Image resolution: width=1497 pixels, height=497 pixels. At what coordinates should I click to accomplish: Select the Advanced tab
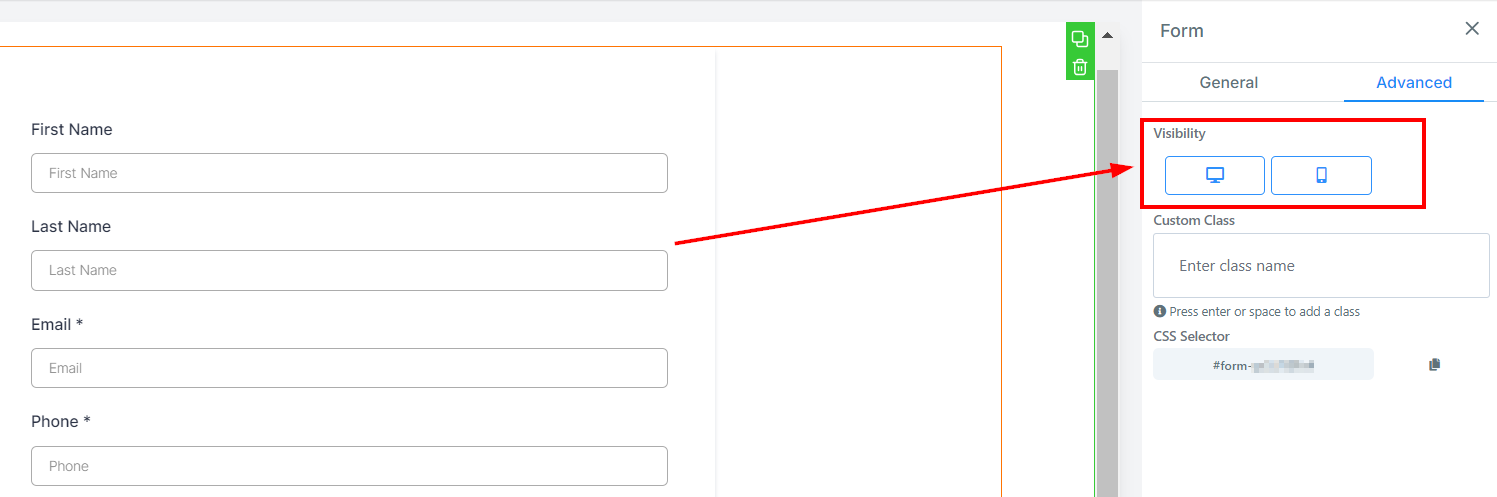[x=1414, y=82]
